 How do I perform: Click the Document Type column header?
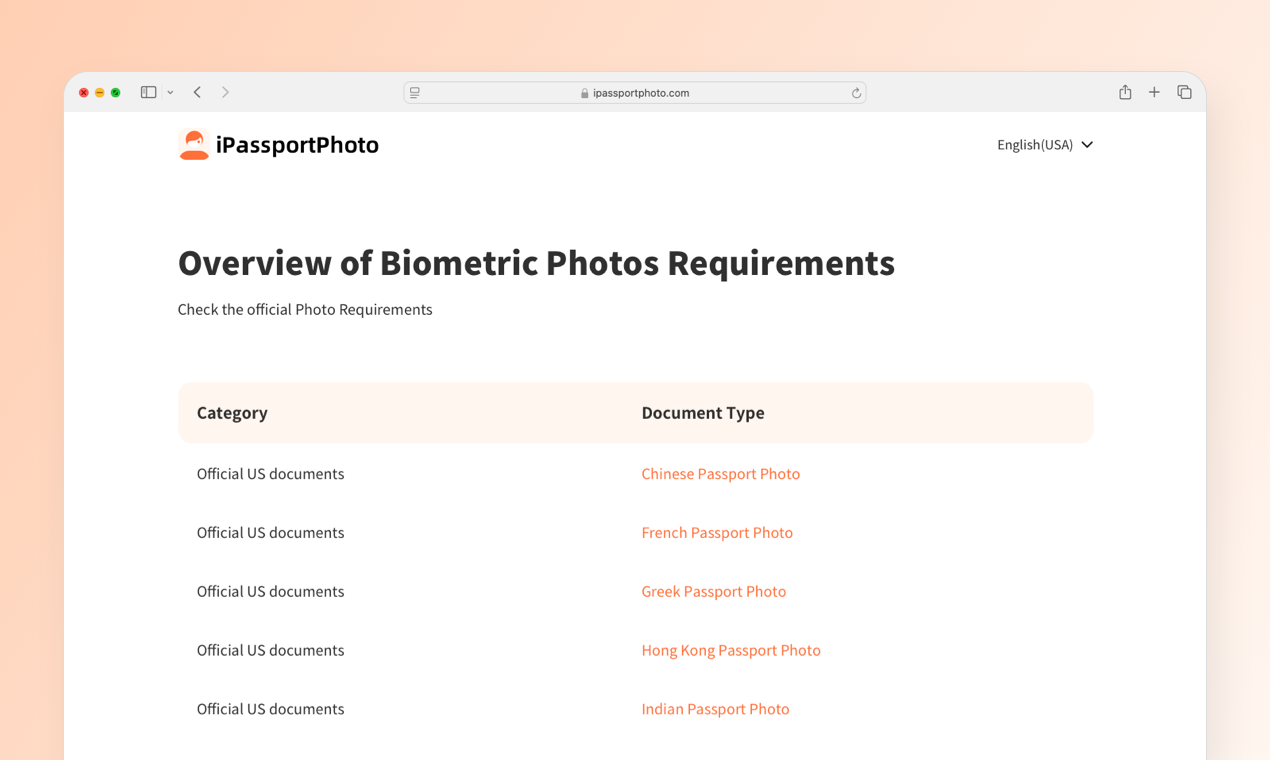[x=702, y=413]
